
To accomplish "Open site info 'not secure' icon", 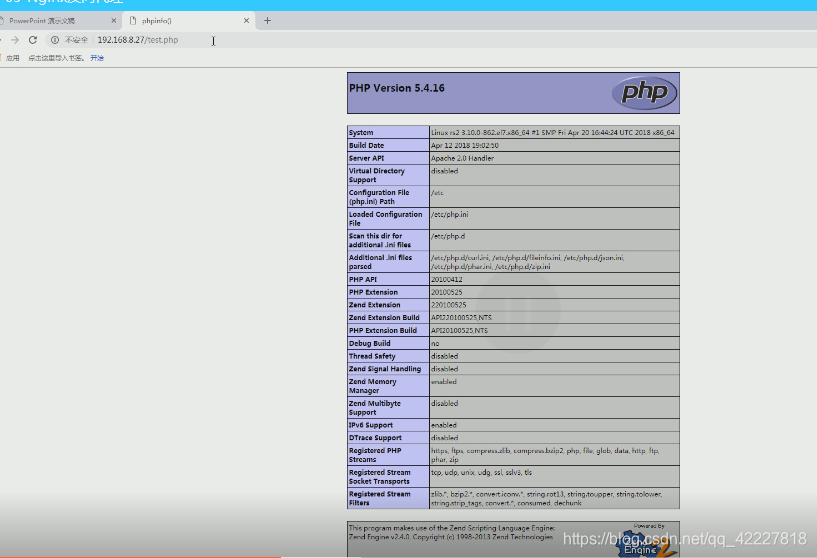I will point(55,40).
